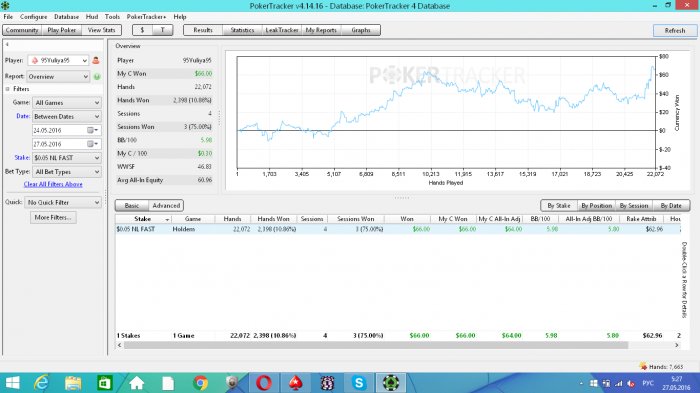This screenshot has height=393, width=700.
Task: Open the Bet Type dropdown
Action: pyautogui.click(x=67, y=171)
